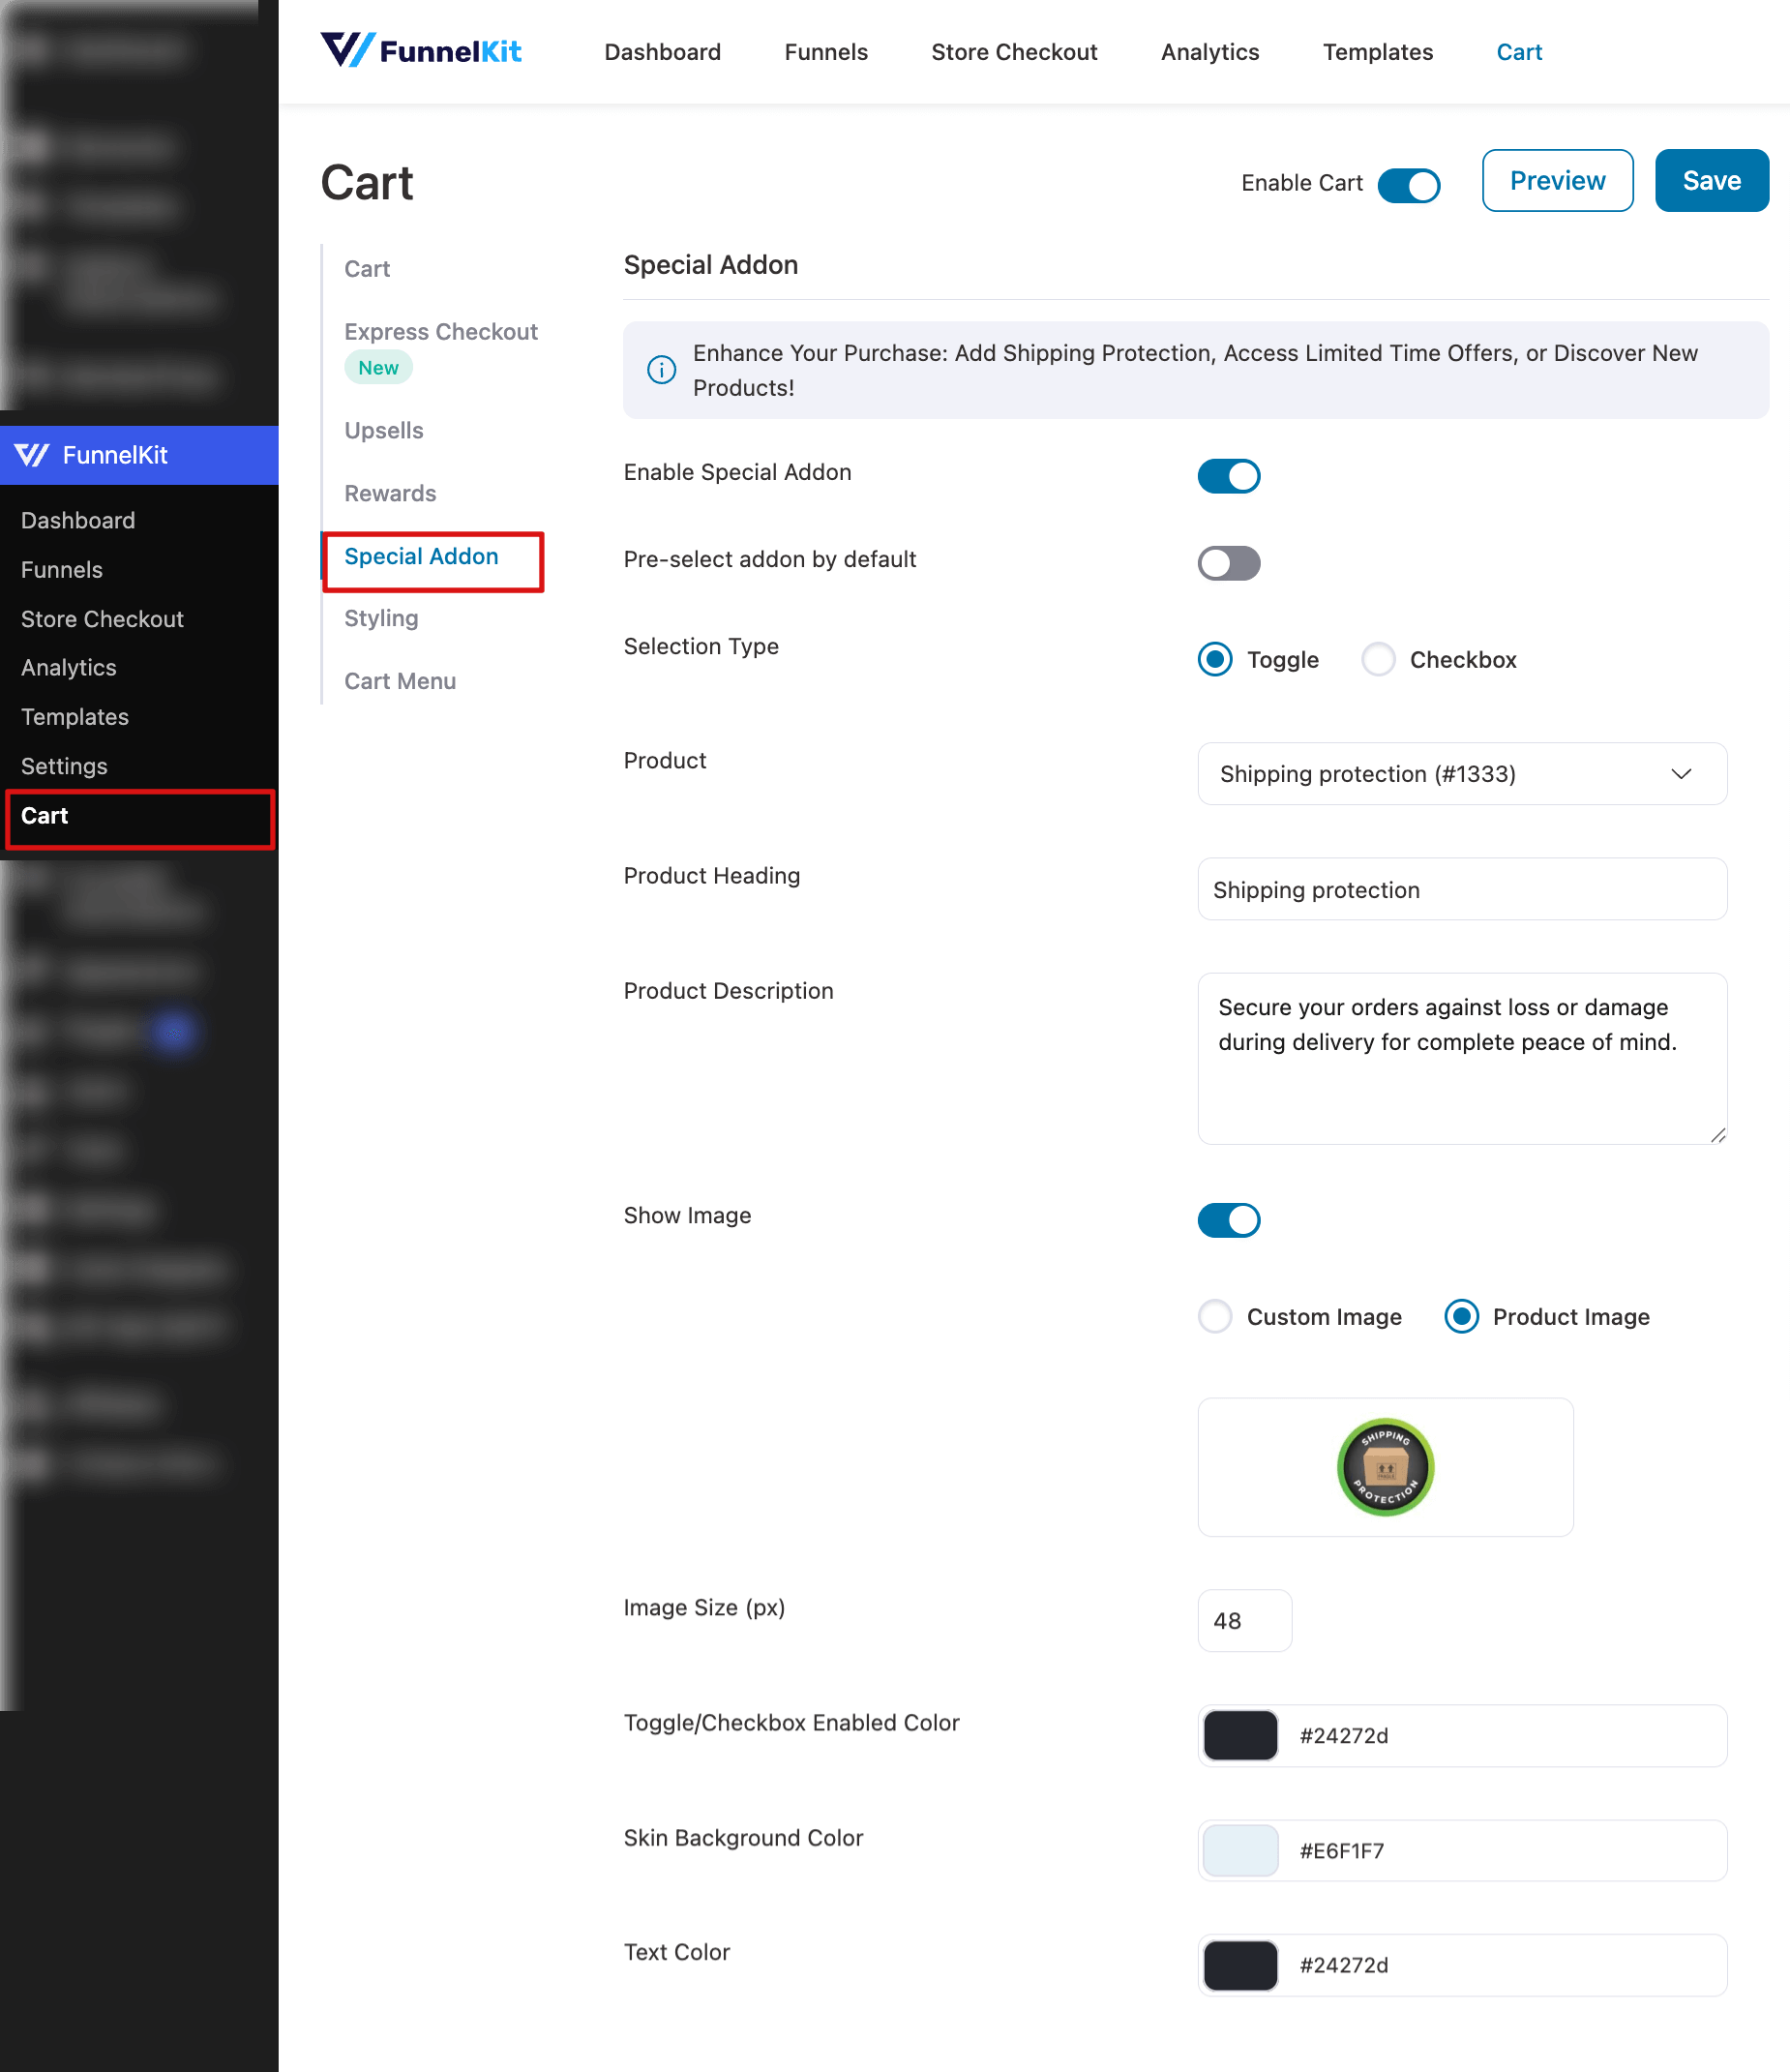The image size is (1790, 2072).
Task: Click the Preview button
Action: pos(1557,181)
